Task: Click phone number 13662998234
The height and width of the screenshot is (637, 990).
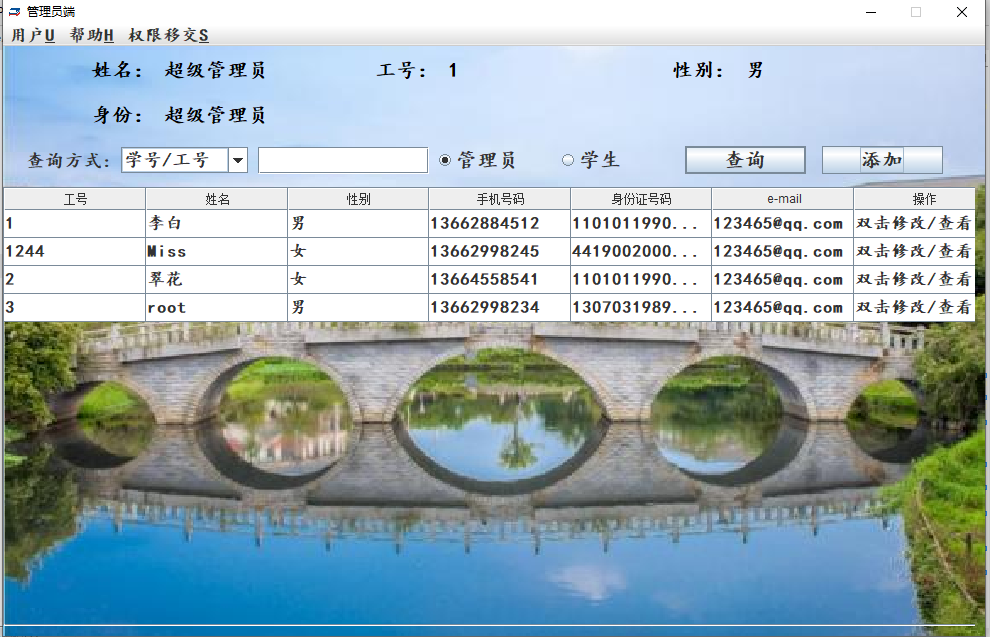Action: 499,307
